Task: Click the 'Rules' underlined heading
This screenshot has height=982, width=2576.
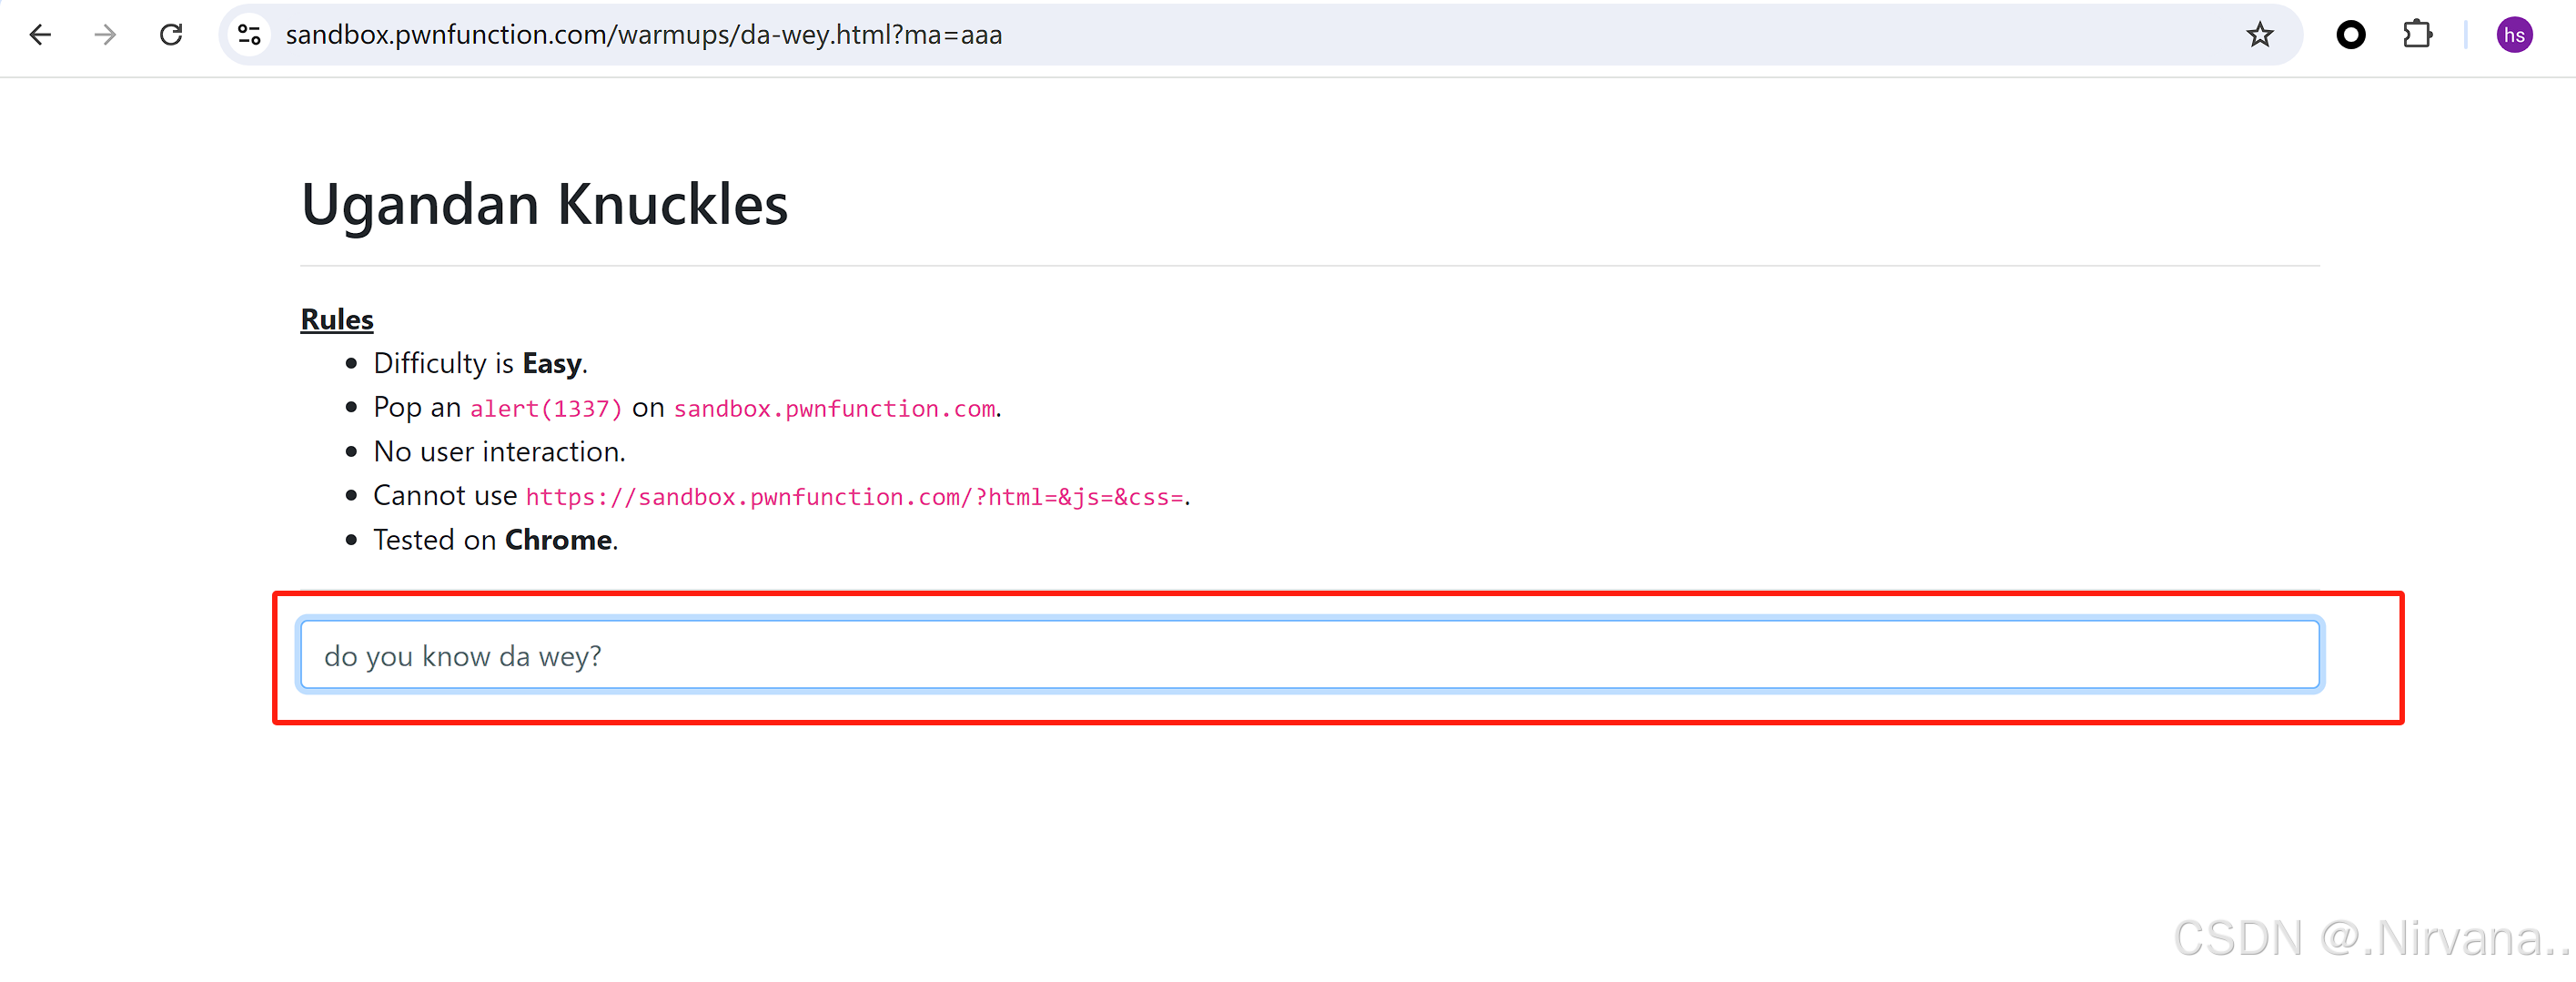Action: (x=337, y=319)
